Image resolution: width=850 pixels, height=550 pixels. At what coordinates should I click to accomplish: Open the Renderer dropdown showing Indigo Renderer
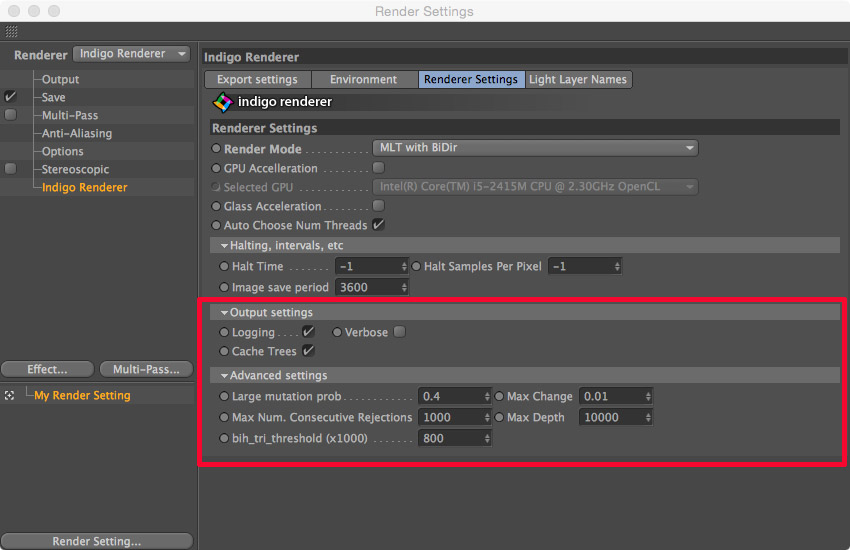[x=132, y=54]
